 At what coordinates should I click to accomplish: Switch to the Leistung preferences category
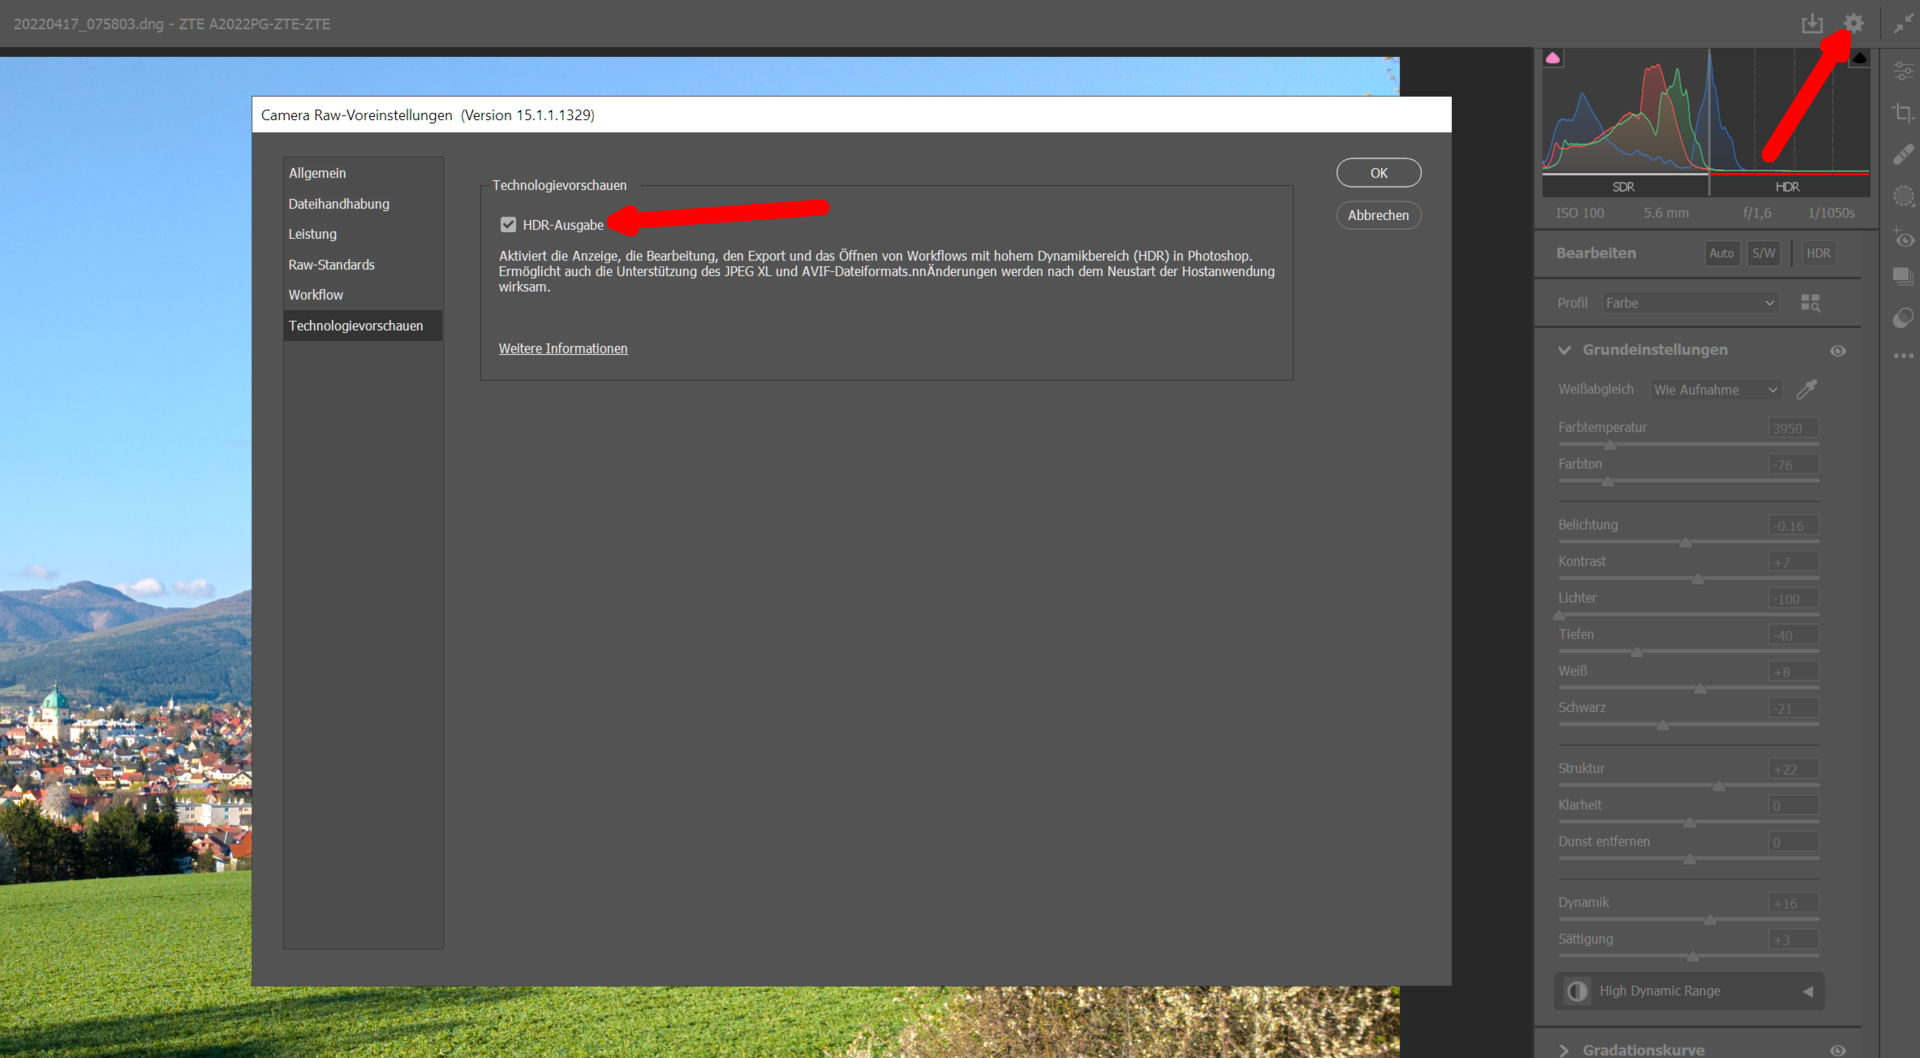[313, 234]
